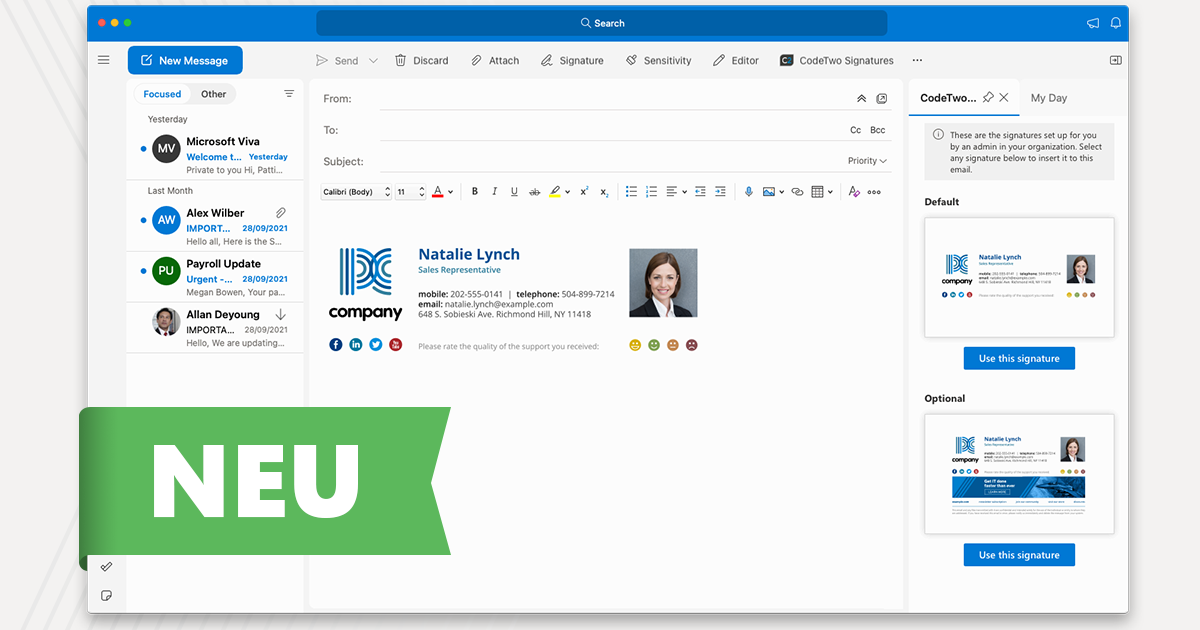The width and height of the screenshot is (1200, 630).
Task: Start dictation with the microphone icon
Action: pos(748,192)
